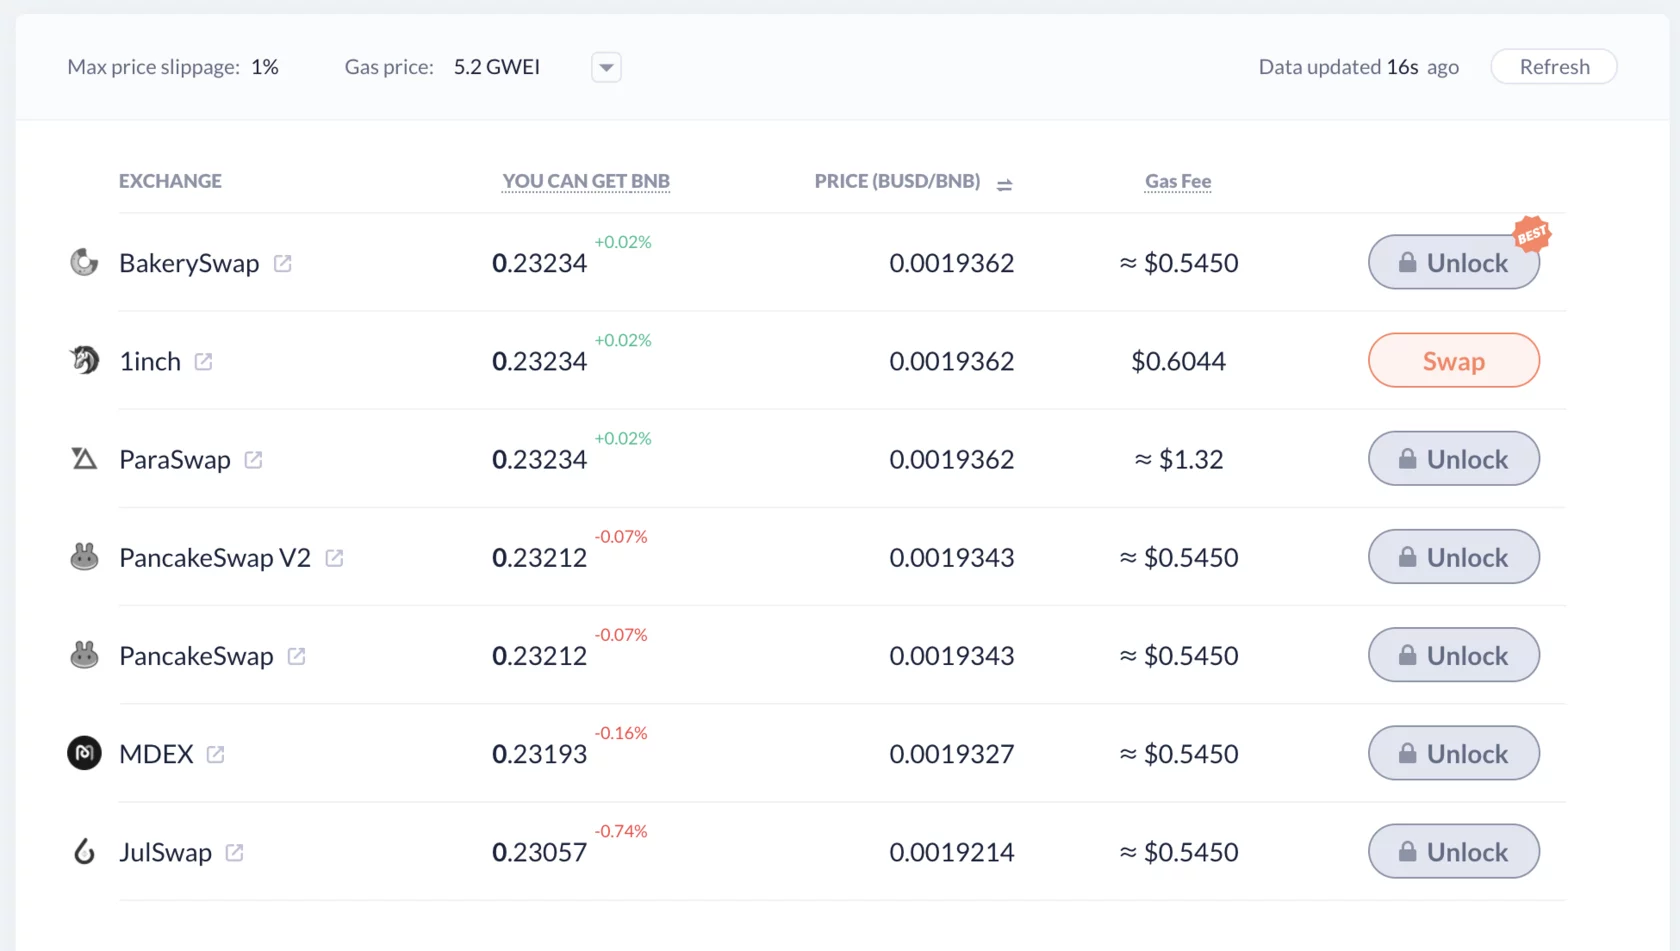Refresh the exchange data

(x=1554, y=67)
